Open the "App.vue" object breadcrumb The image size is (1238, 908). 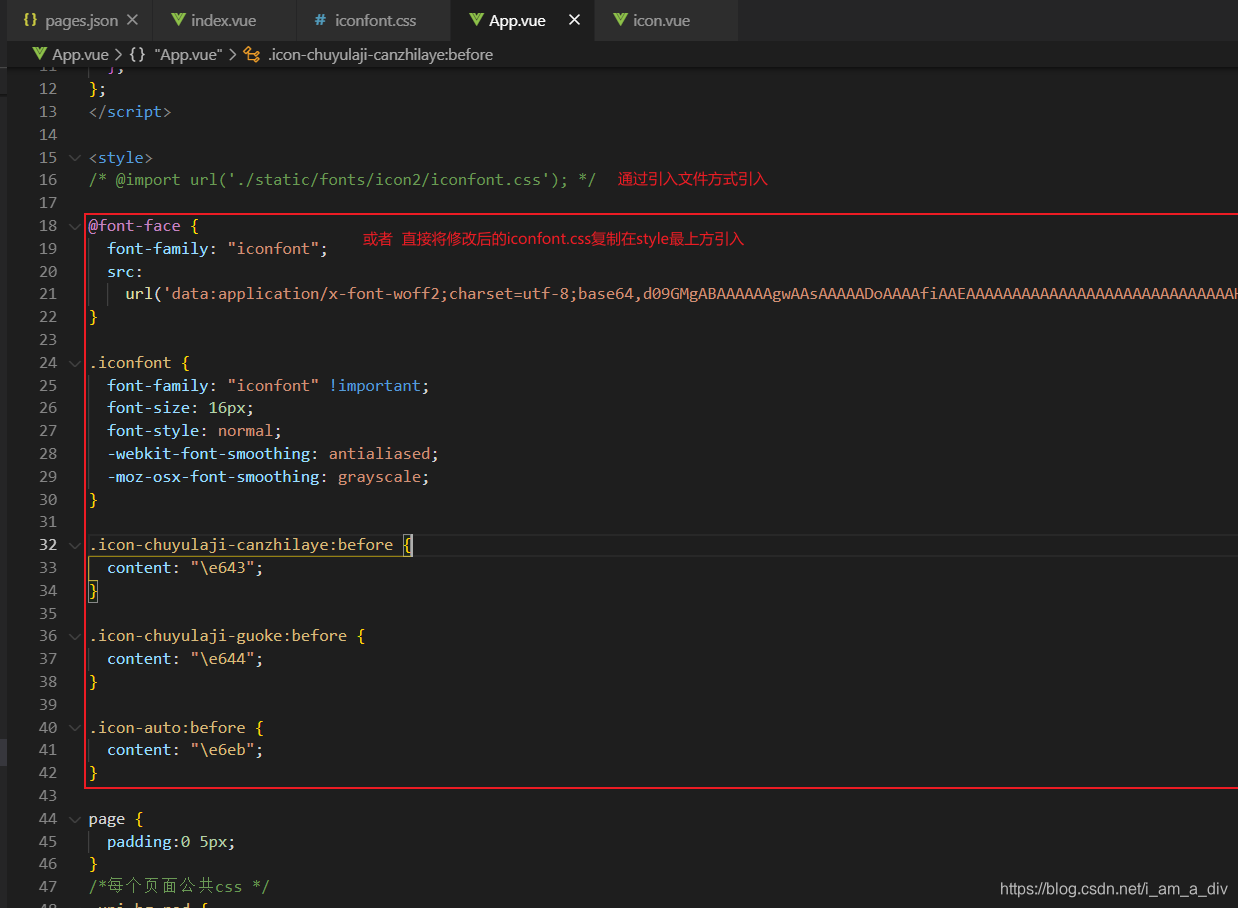click(x=187, y=55)
